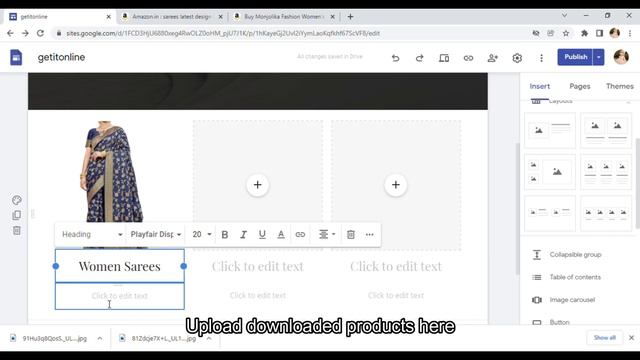Select the saree product image

pyautogui.click(x=112, y=171)
